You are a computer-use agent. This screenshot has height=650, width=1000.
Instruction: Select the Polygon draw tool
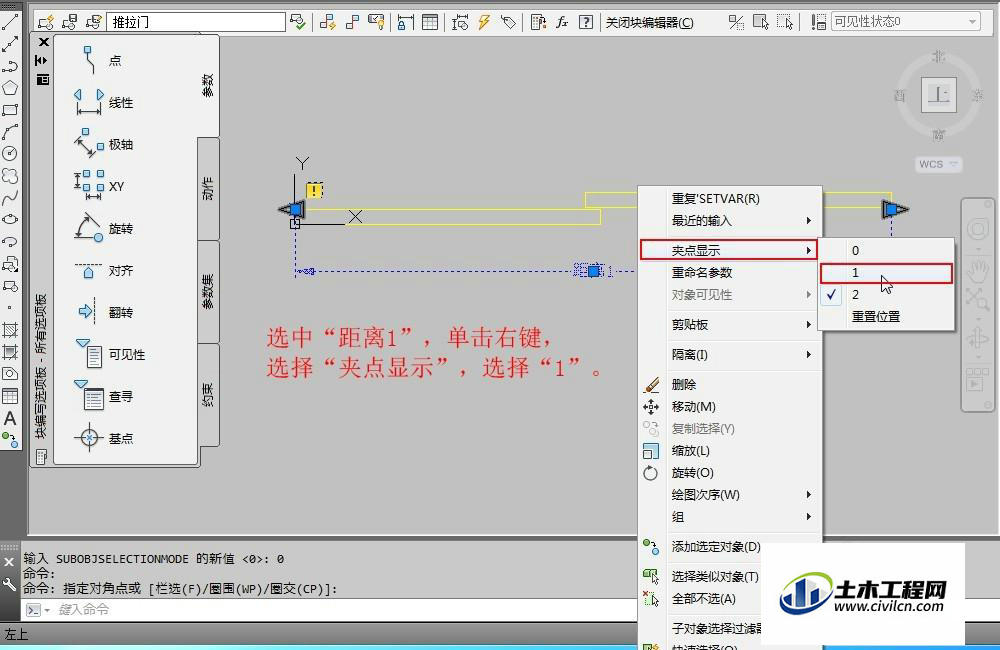tap(10, 88)
